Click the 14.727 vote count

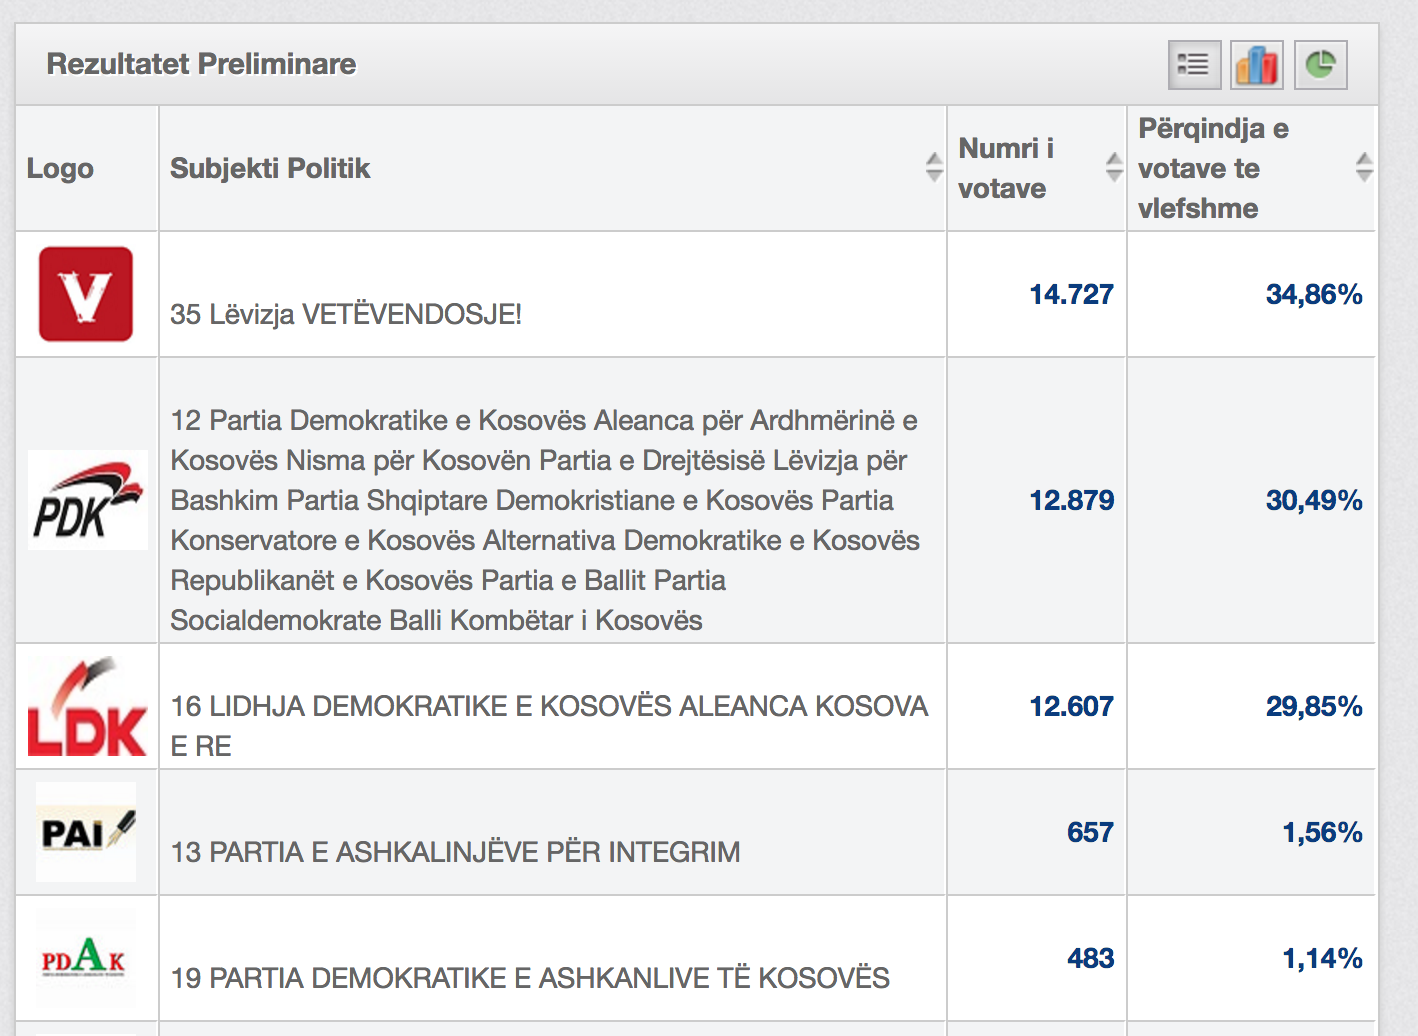pyautogui.click(x=1071, y=294)
